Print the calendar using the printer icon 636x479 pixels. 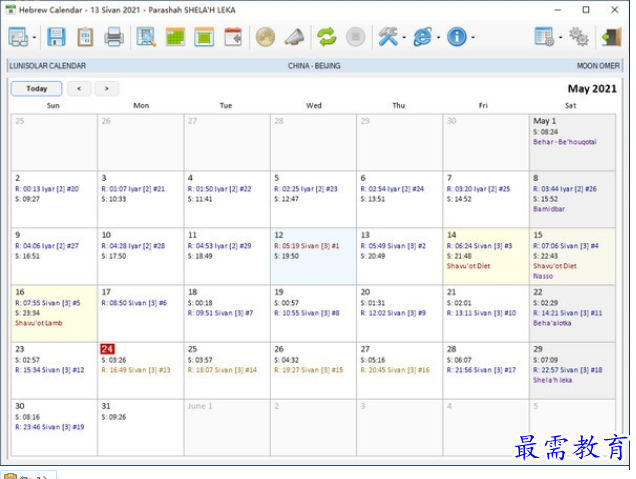(x=114, y=37)
